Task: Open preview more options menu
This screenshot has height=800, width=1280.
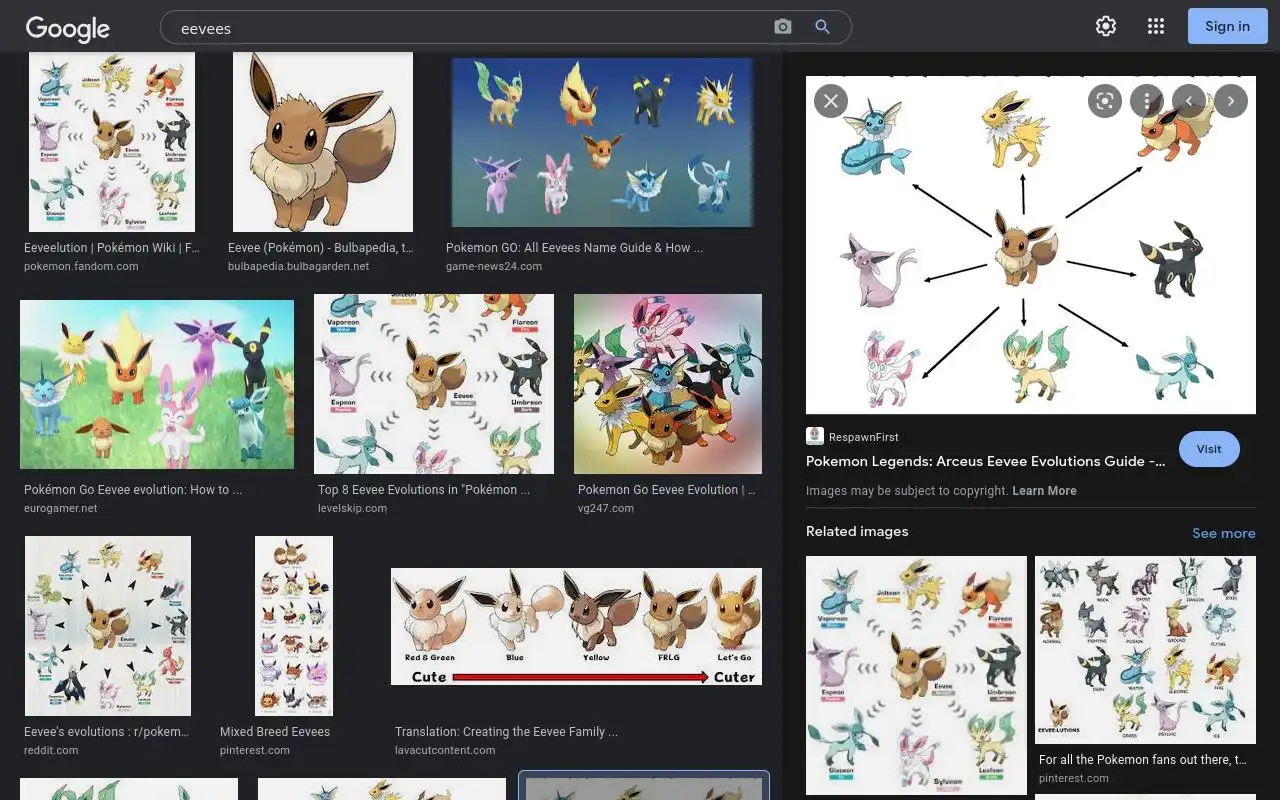Action: pyautogui.click(x=1147, y=101)
